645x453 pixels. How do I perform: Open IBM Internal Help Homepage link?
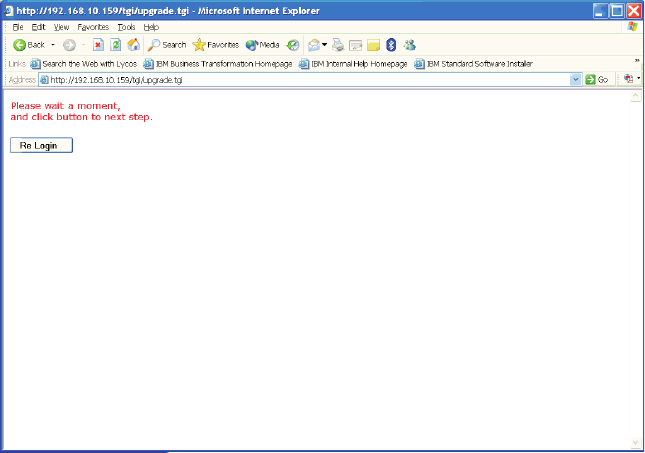tap(353, 64)
